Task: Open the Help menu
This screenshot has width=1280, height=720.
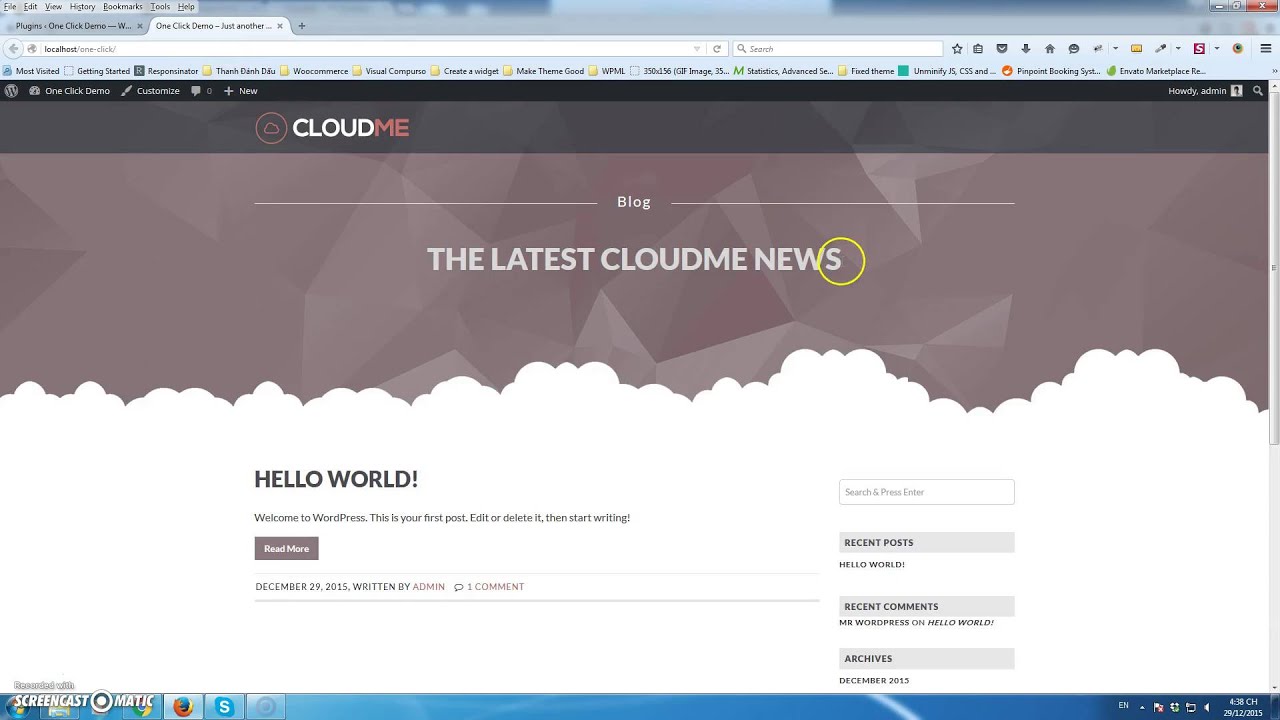Action: 186,6
